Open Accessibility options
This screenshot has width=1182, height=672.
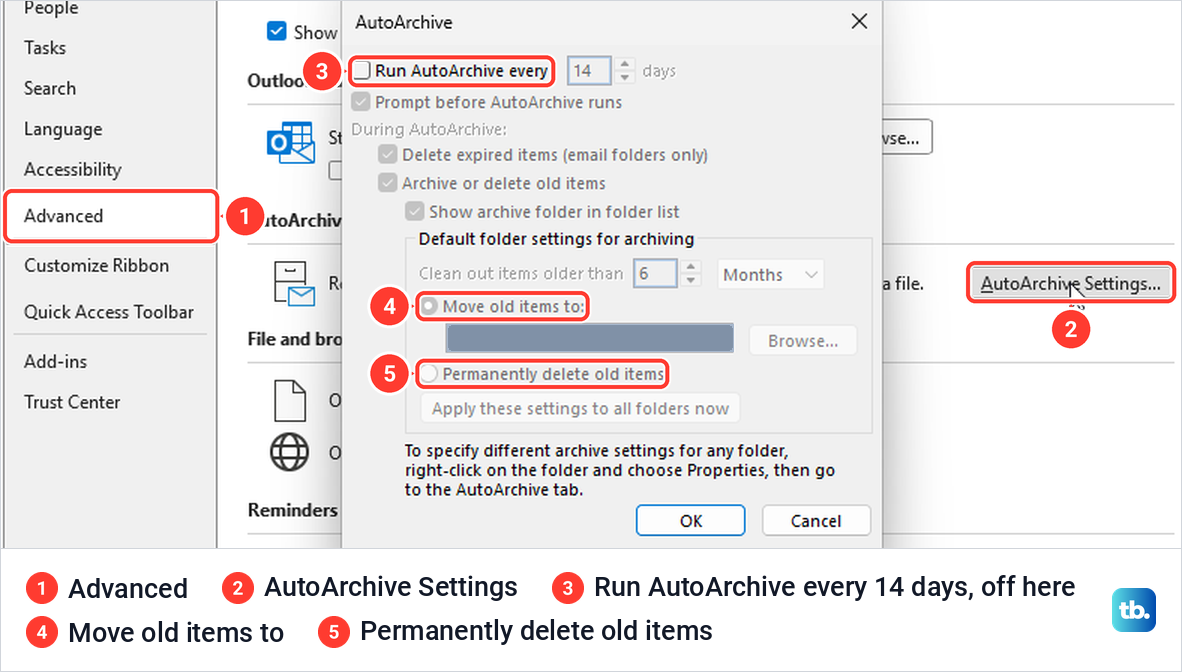(72, 170)
